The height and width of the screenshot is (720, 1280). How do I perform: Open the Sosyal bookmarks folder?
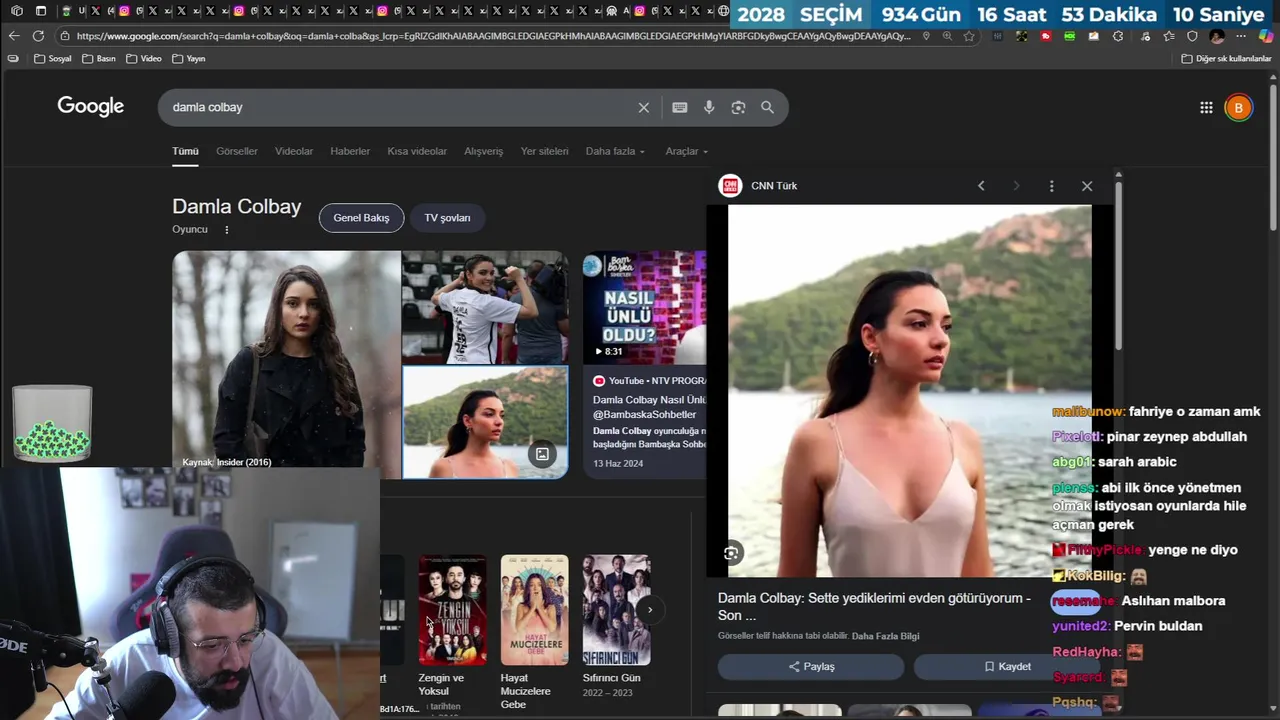[53, 59]
